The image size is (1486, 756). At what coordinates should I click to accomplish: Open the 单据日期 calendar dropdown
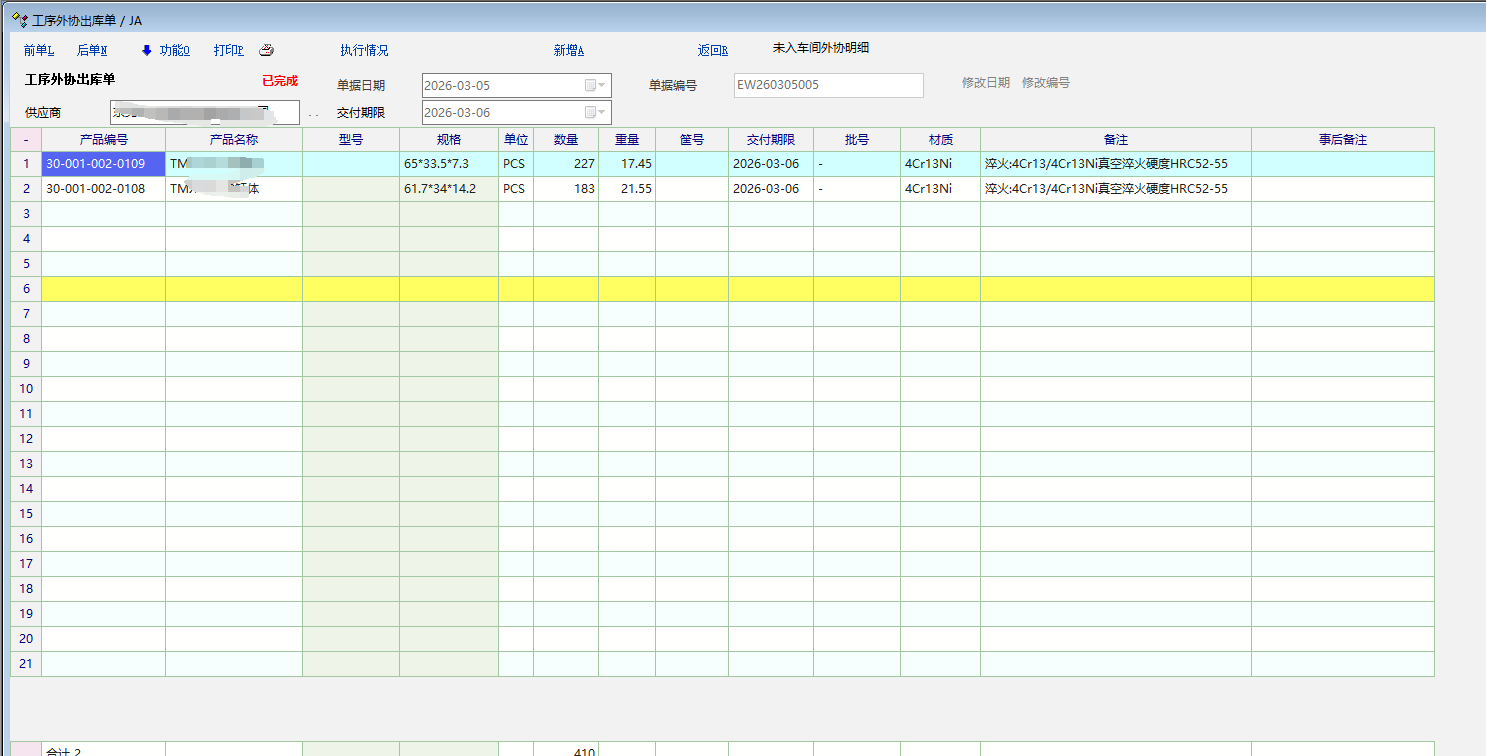coord(596,86)
